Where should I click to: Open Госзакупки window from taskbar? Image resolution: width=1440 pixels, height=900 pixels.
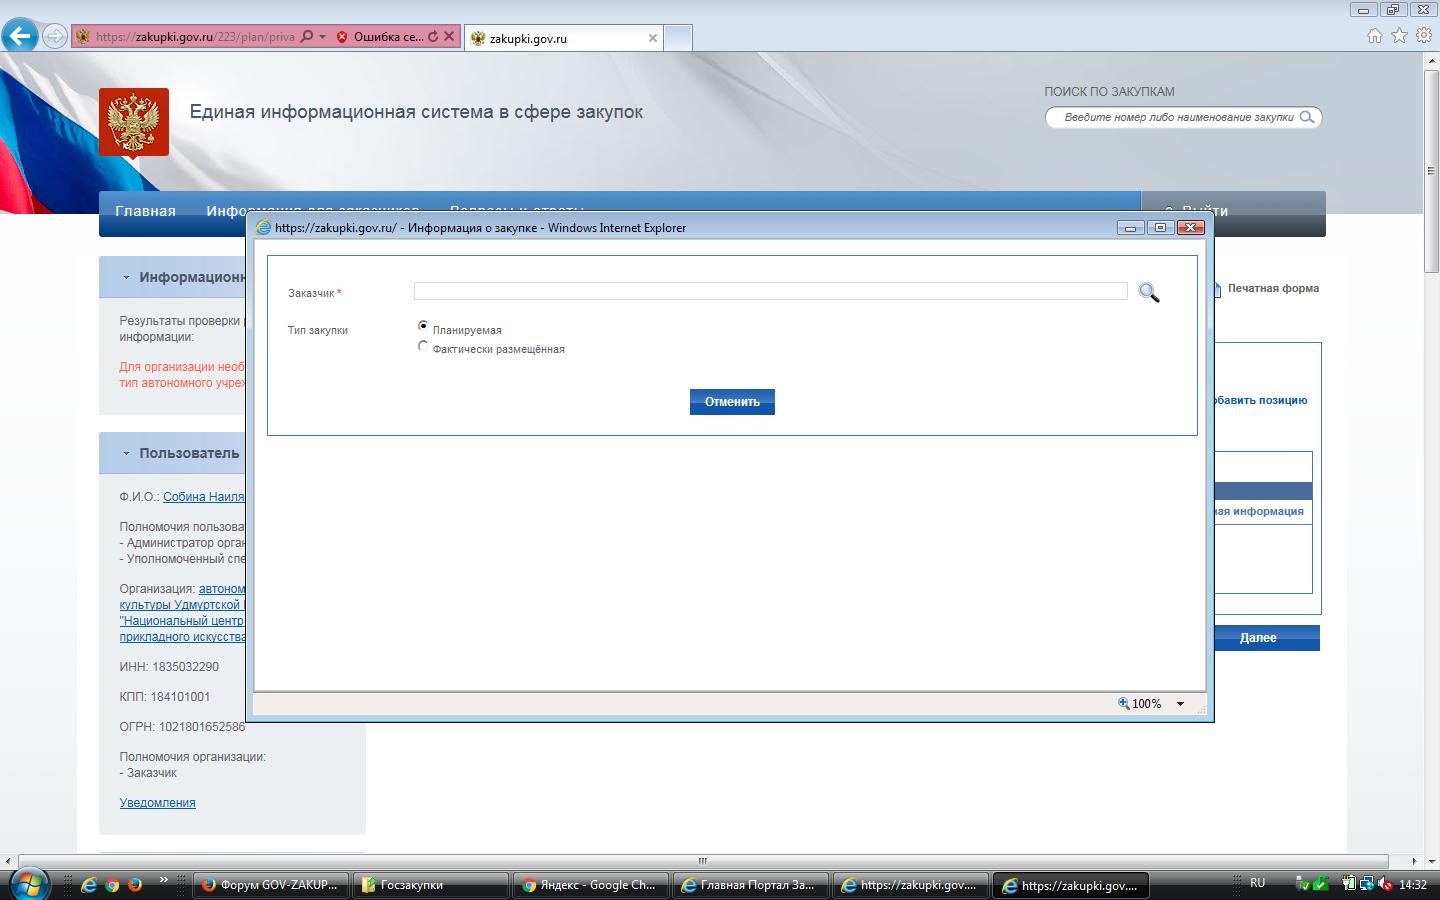tap(430, 885)
